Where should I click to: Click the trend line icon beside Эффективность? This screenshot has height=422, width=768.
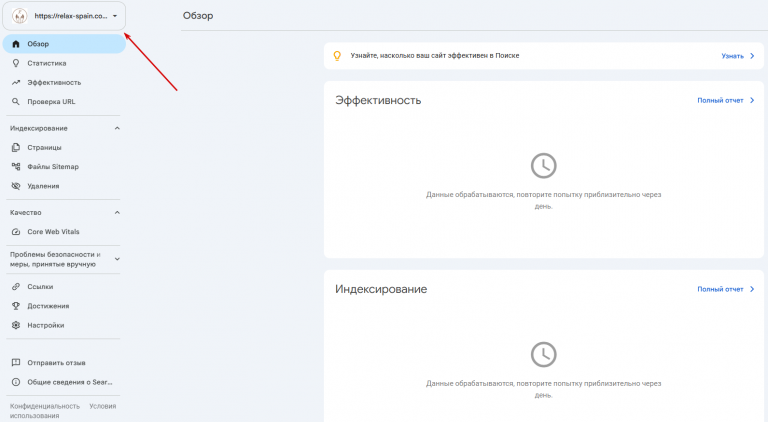[x=16, y=82]
